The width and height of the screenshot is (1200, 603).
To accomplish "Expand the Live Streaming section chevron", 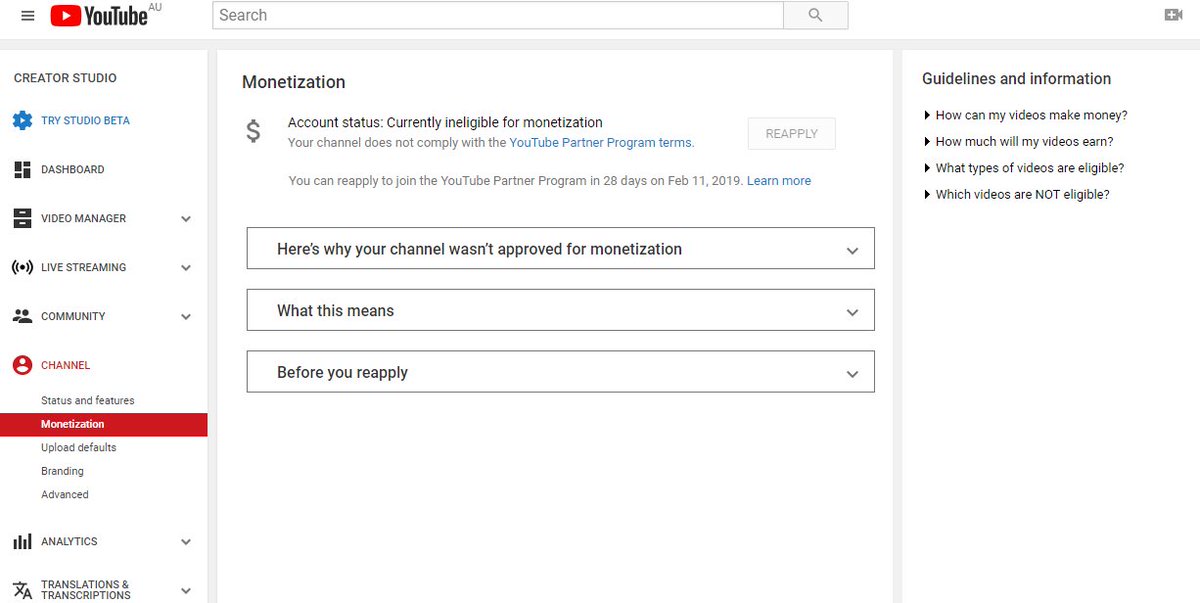I will tap(186, 268).
